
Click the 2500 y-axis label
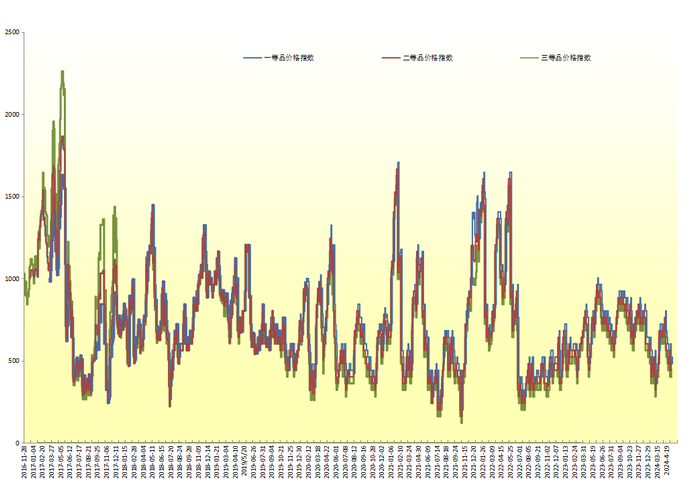(12, 32)
